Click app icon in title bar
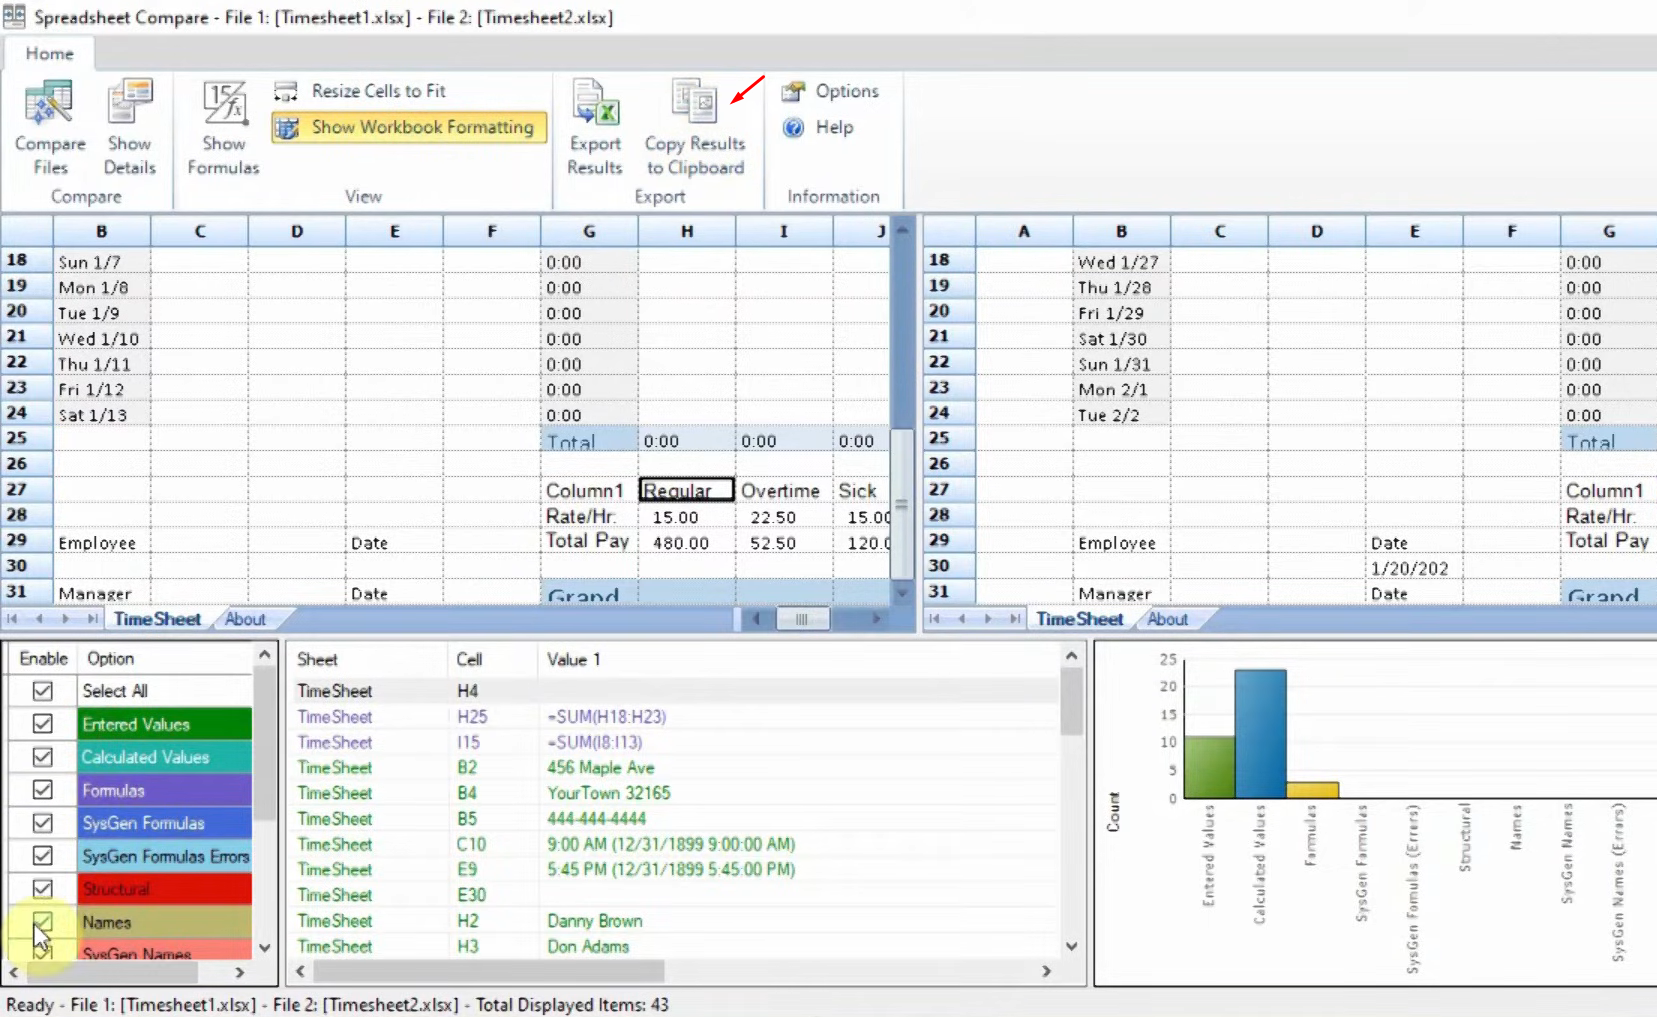This screenshot has width=1657, height=1017. [x=14, y=16]
